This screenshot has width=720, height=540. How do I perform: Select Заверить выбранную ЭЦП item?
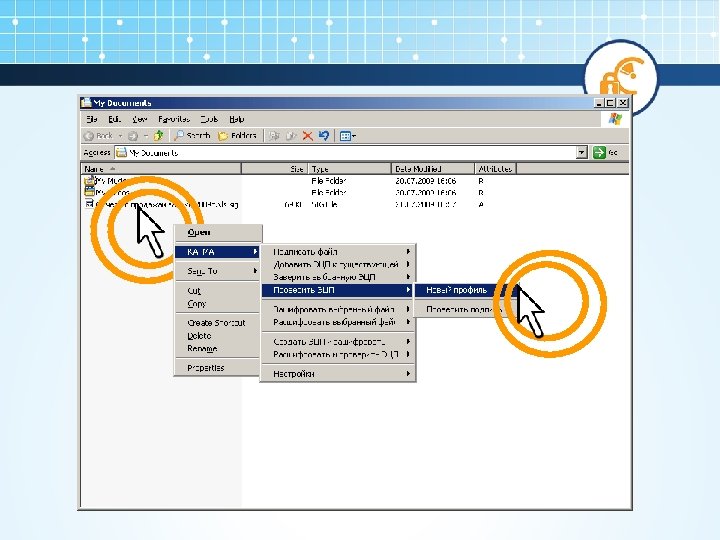click(338, 277)
